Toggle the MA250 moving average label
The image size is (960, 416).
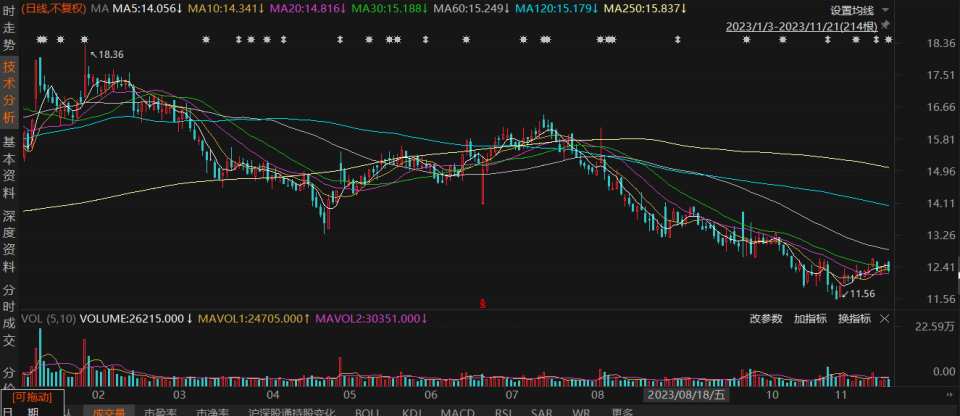tap(645, 9)
